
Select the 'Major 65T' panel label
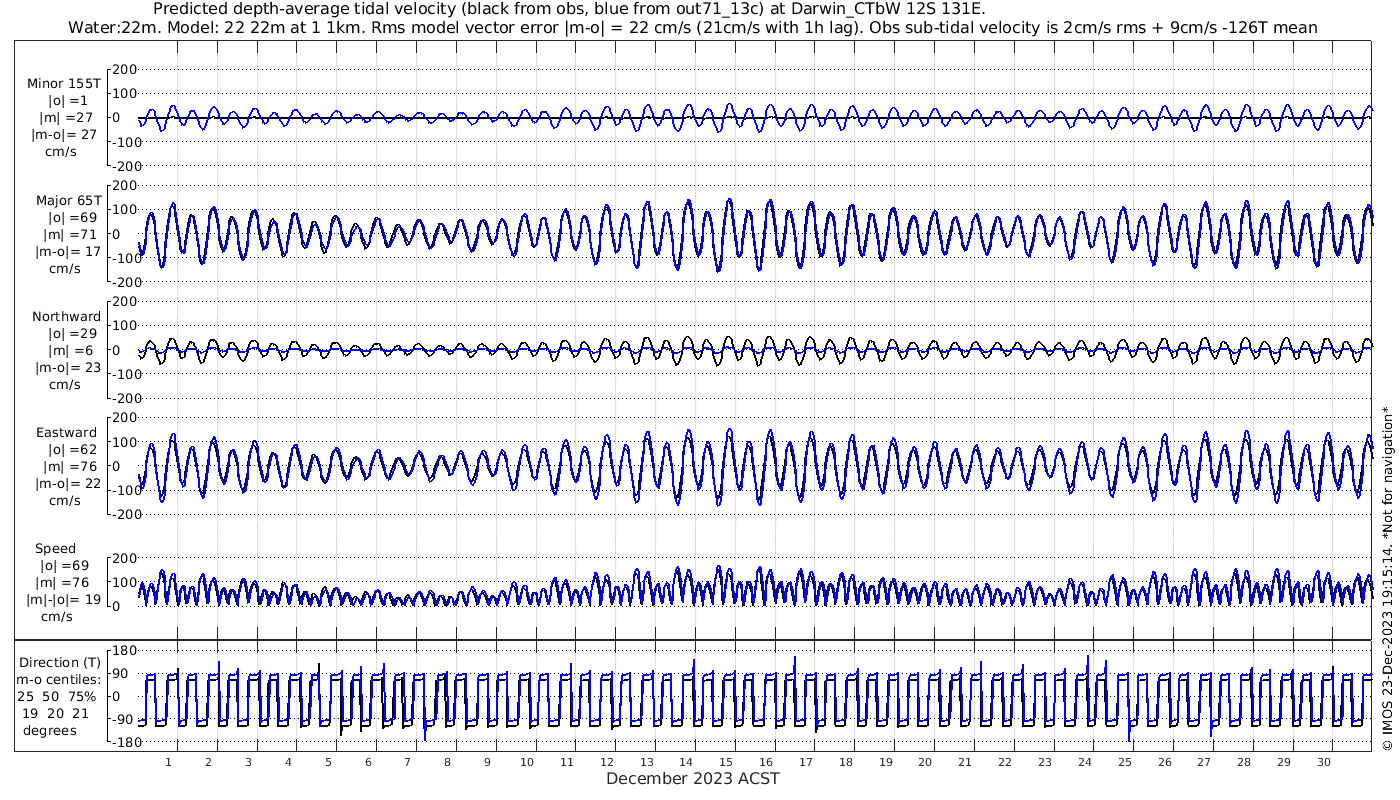point(68,201)
